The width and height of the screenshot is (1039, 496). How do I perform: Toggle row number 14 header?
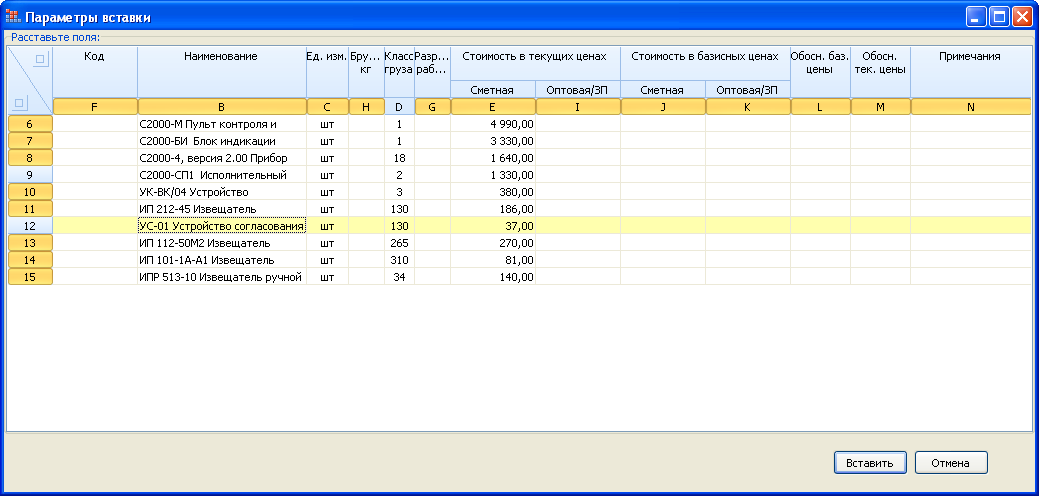30,260
